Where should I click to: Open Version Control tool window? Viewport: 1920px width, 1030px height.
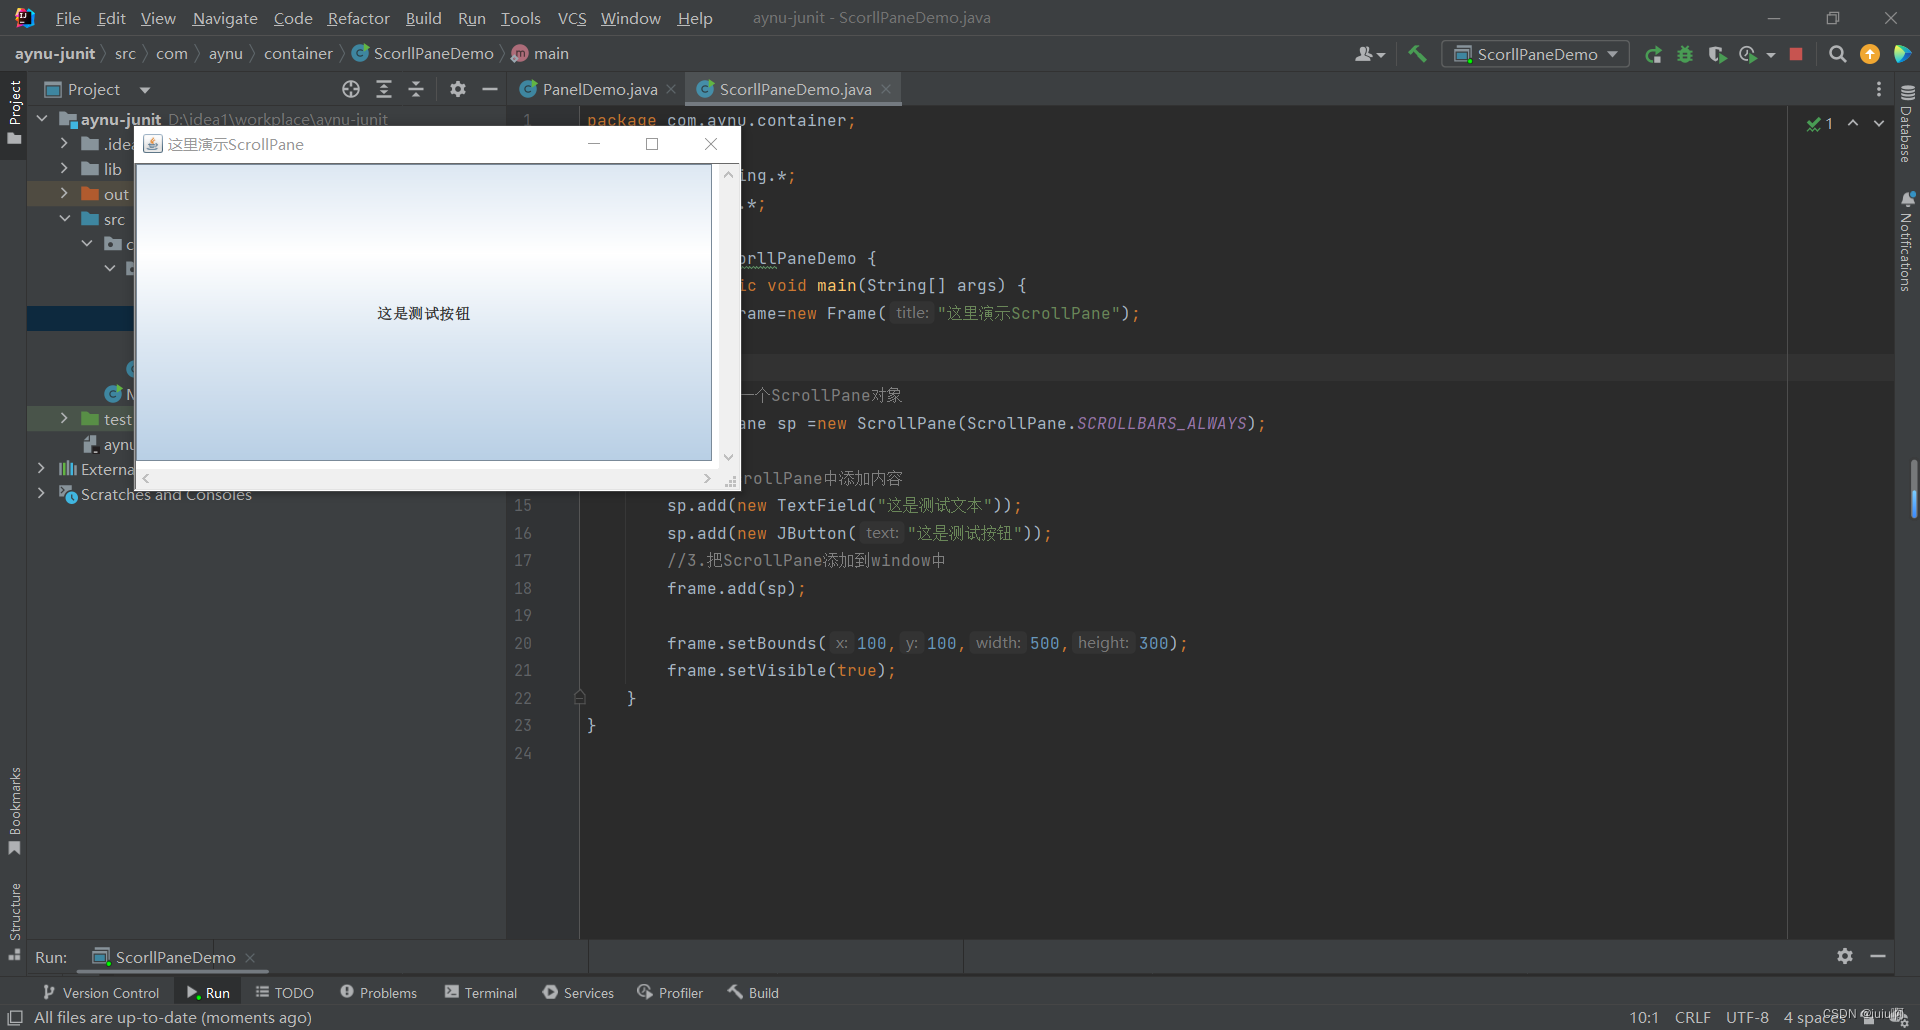[x=101, y=992]
